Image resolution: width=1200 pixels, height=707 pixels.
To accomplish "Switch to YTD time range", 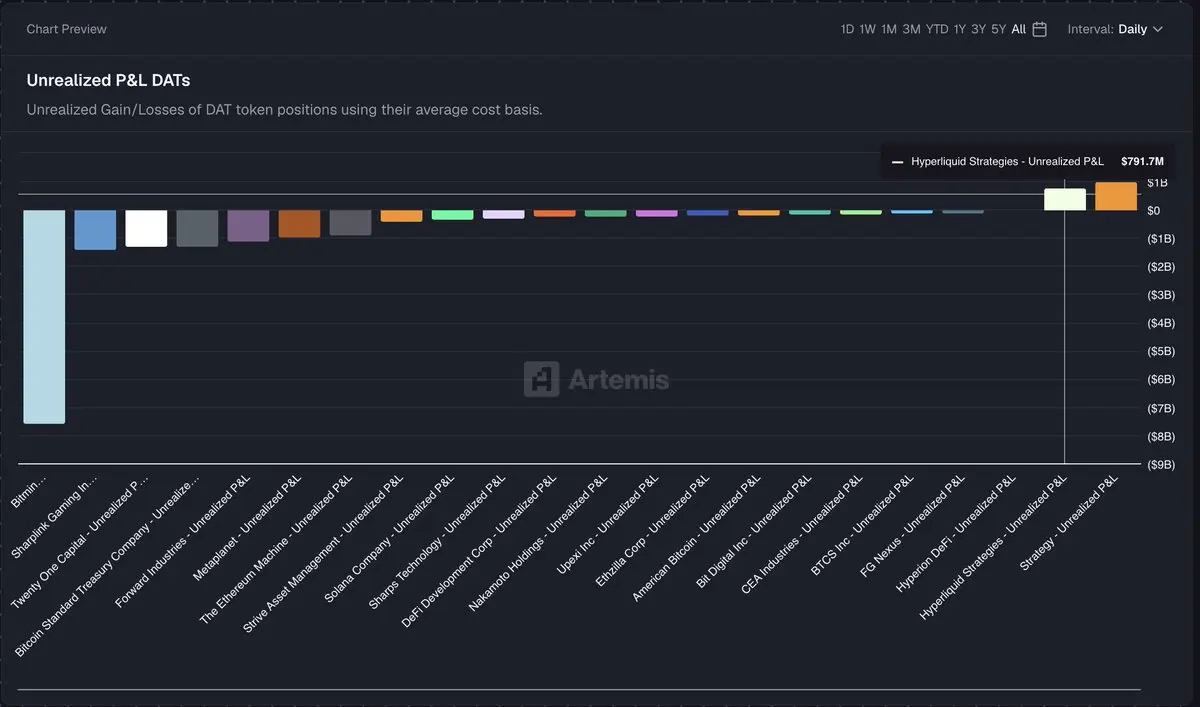I will [x=937, y=29].
